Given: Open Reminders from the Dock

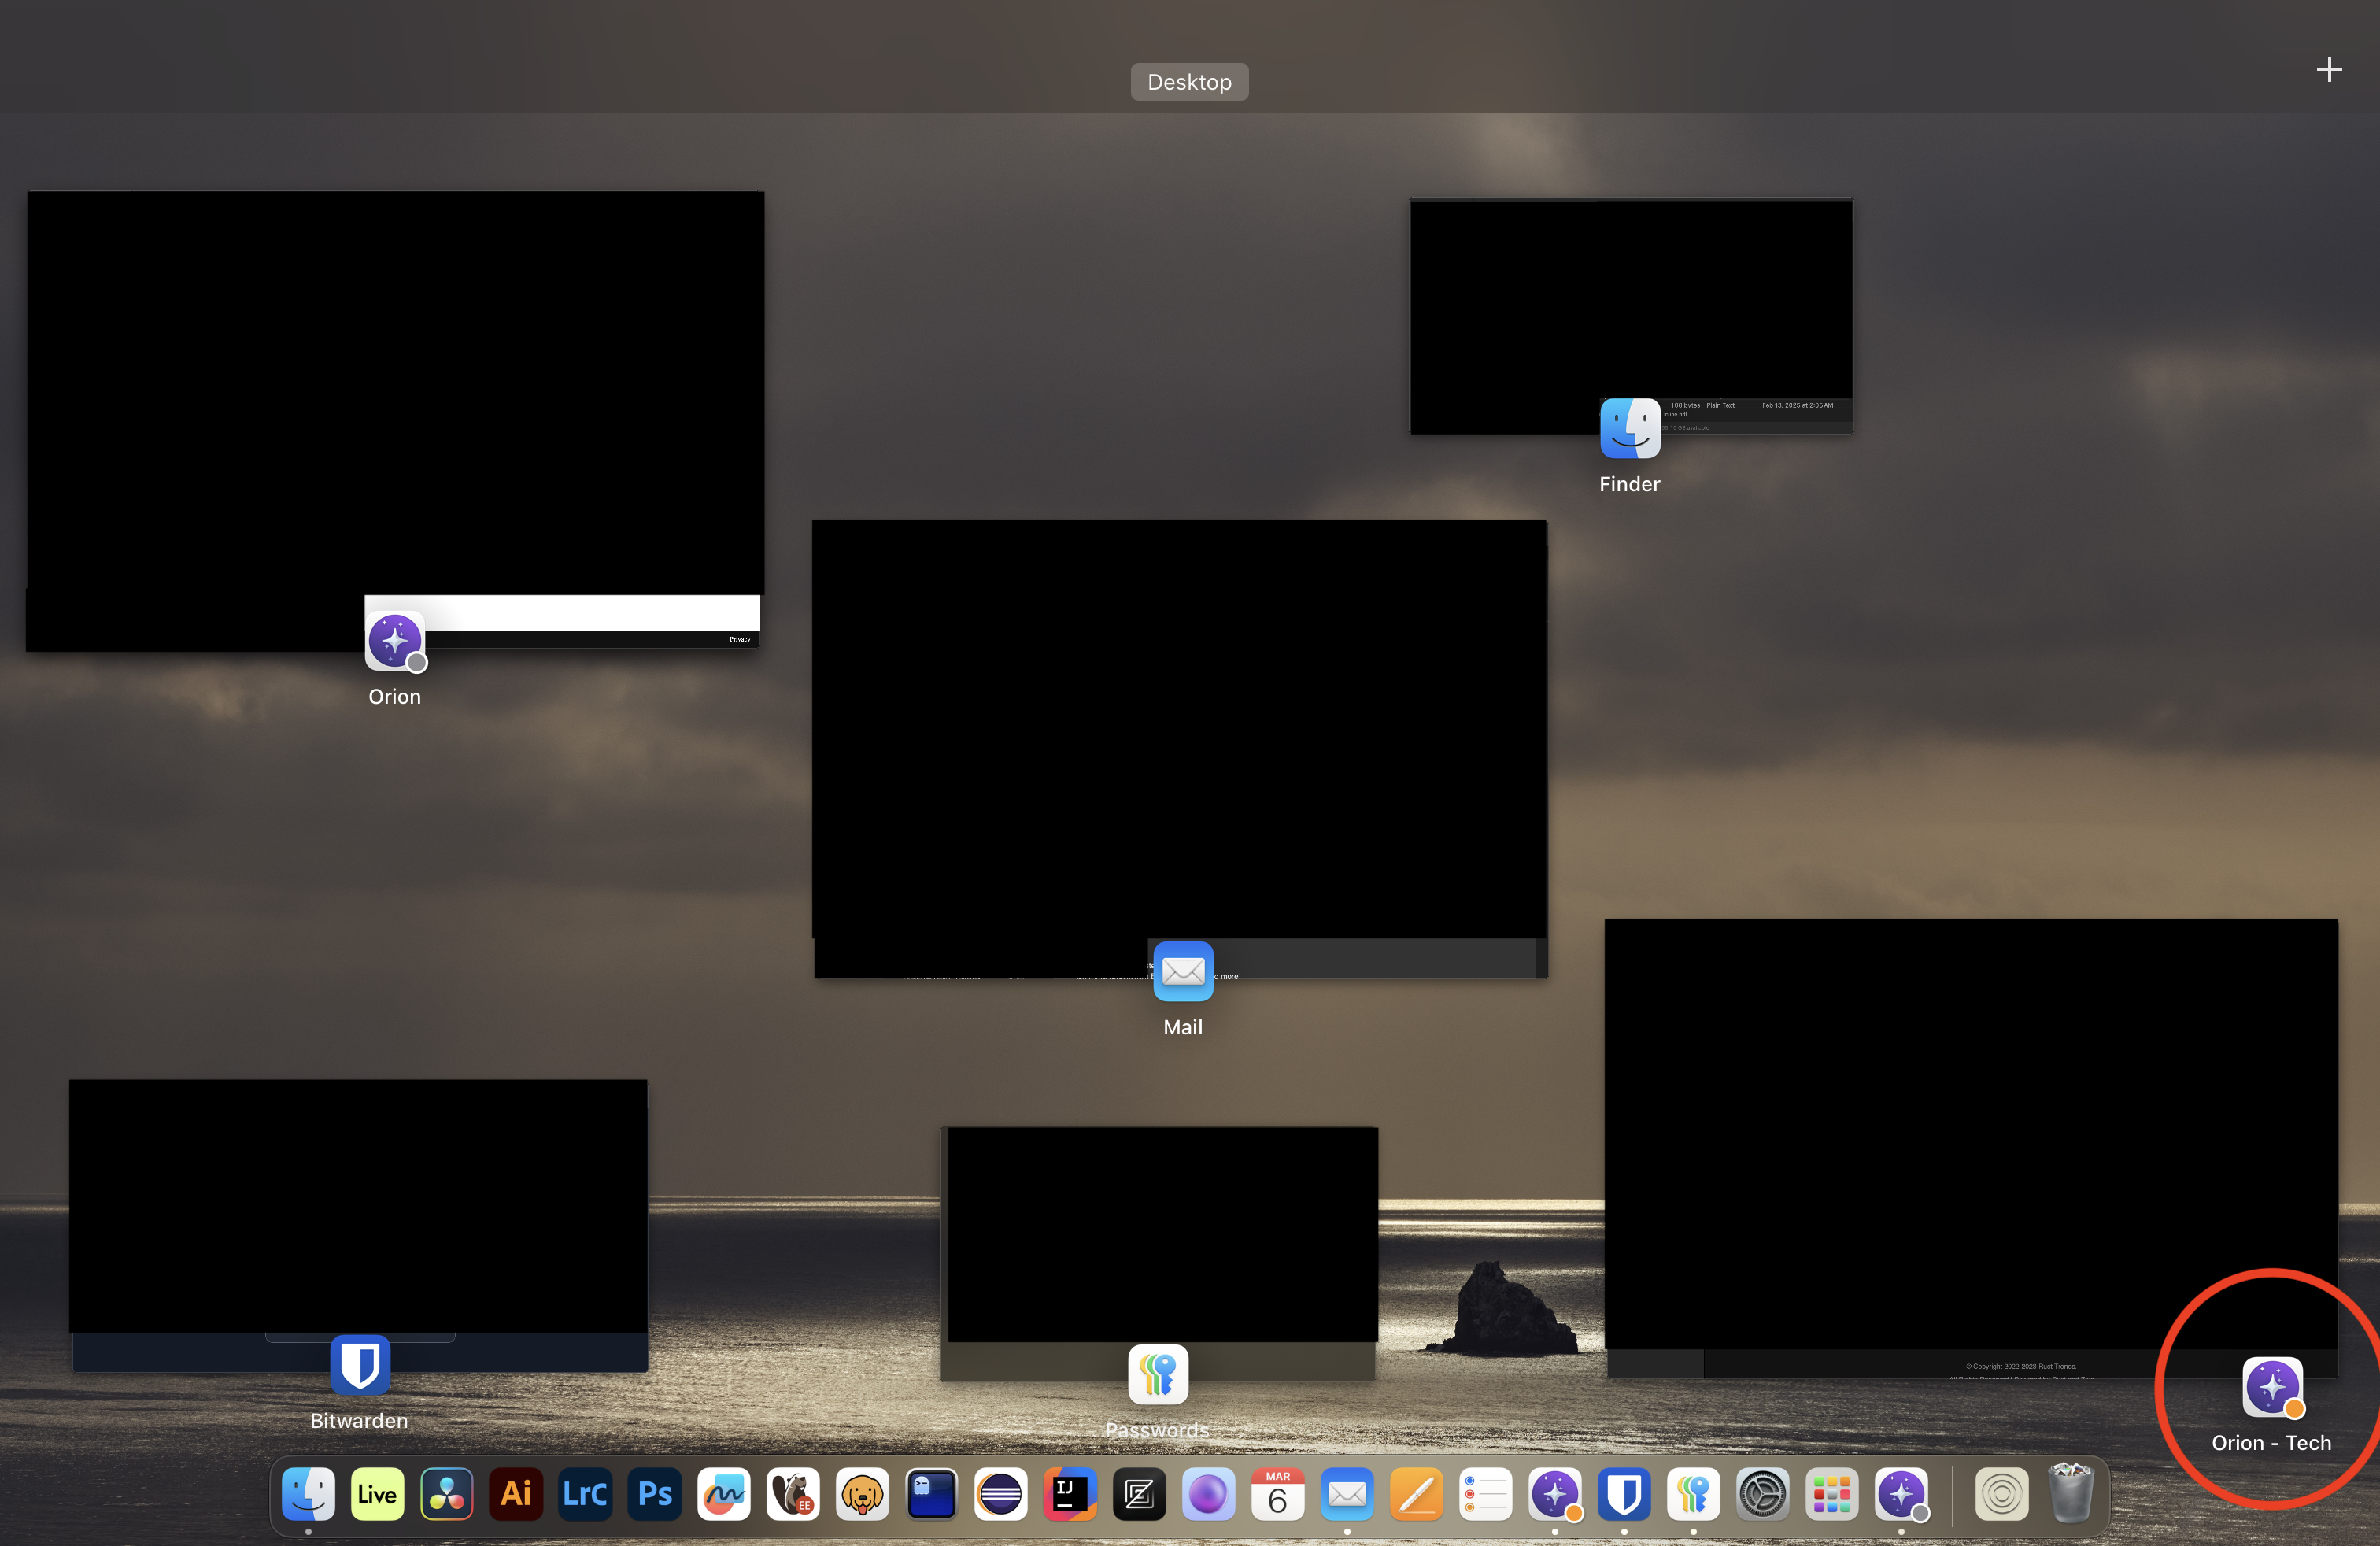Looking at the screenshot, I should (1485, 1494).
